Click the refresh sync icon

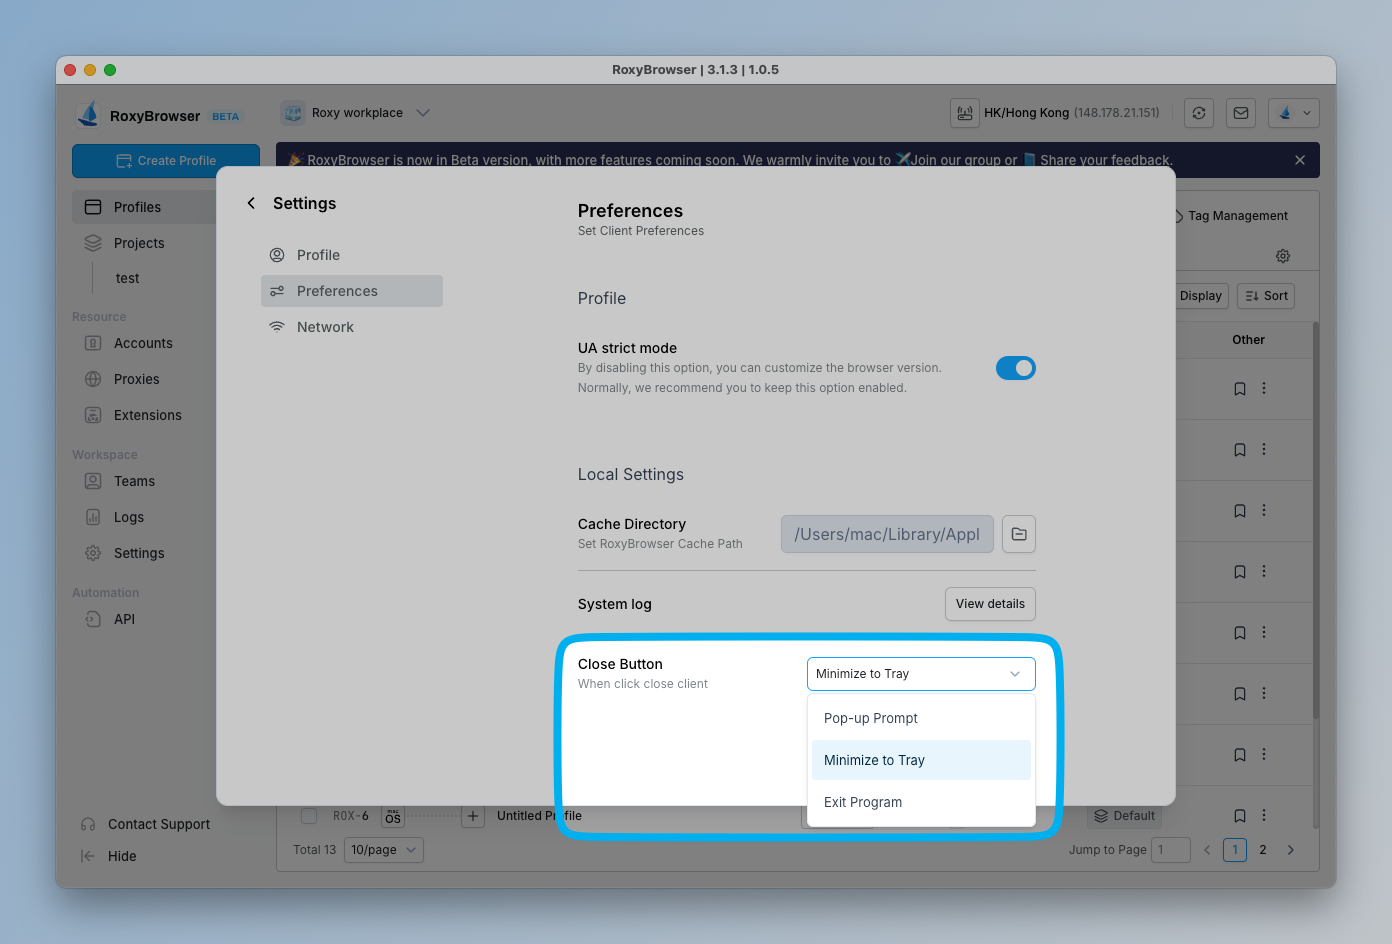pyautogui.click(x=1199, y=113)
